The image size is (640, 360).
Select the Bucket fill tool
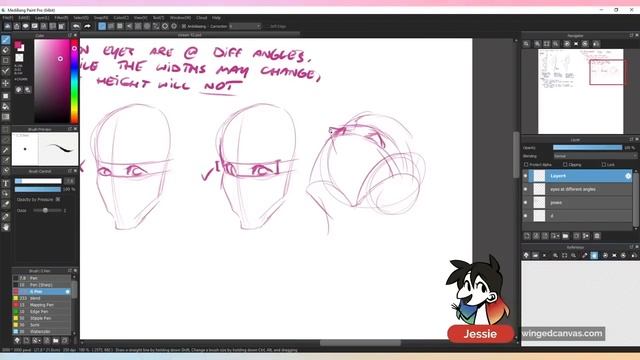[6, 107]
